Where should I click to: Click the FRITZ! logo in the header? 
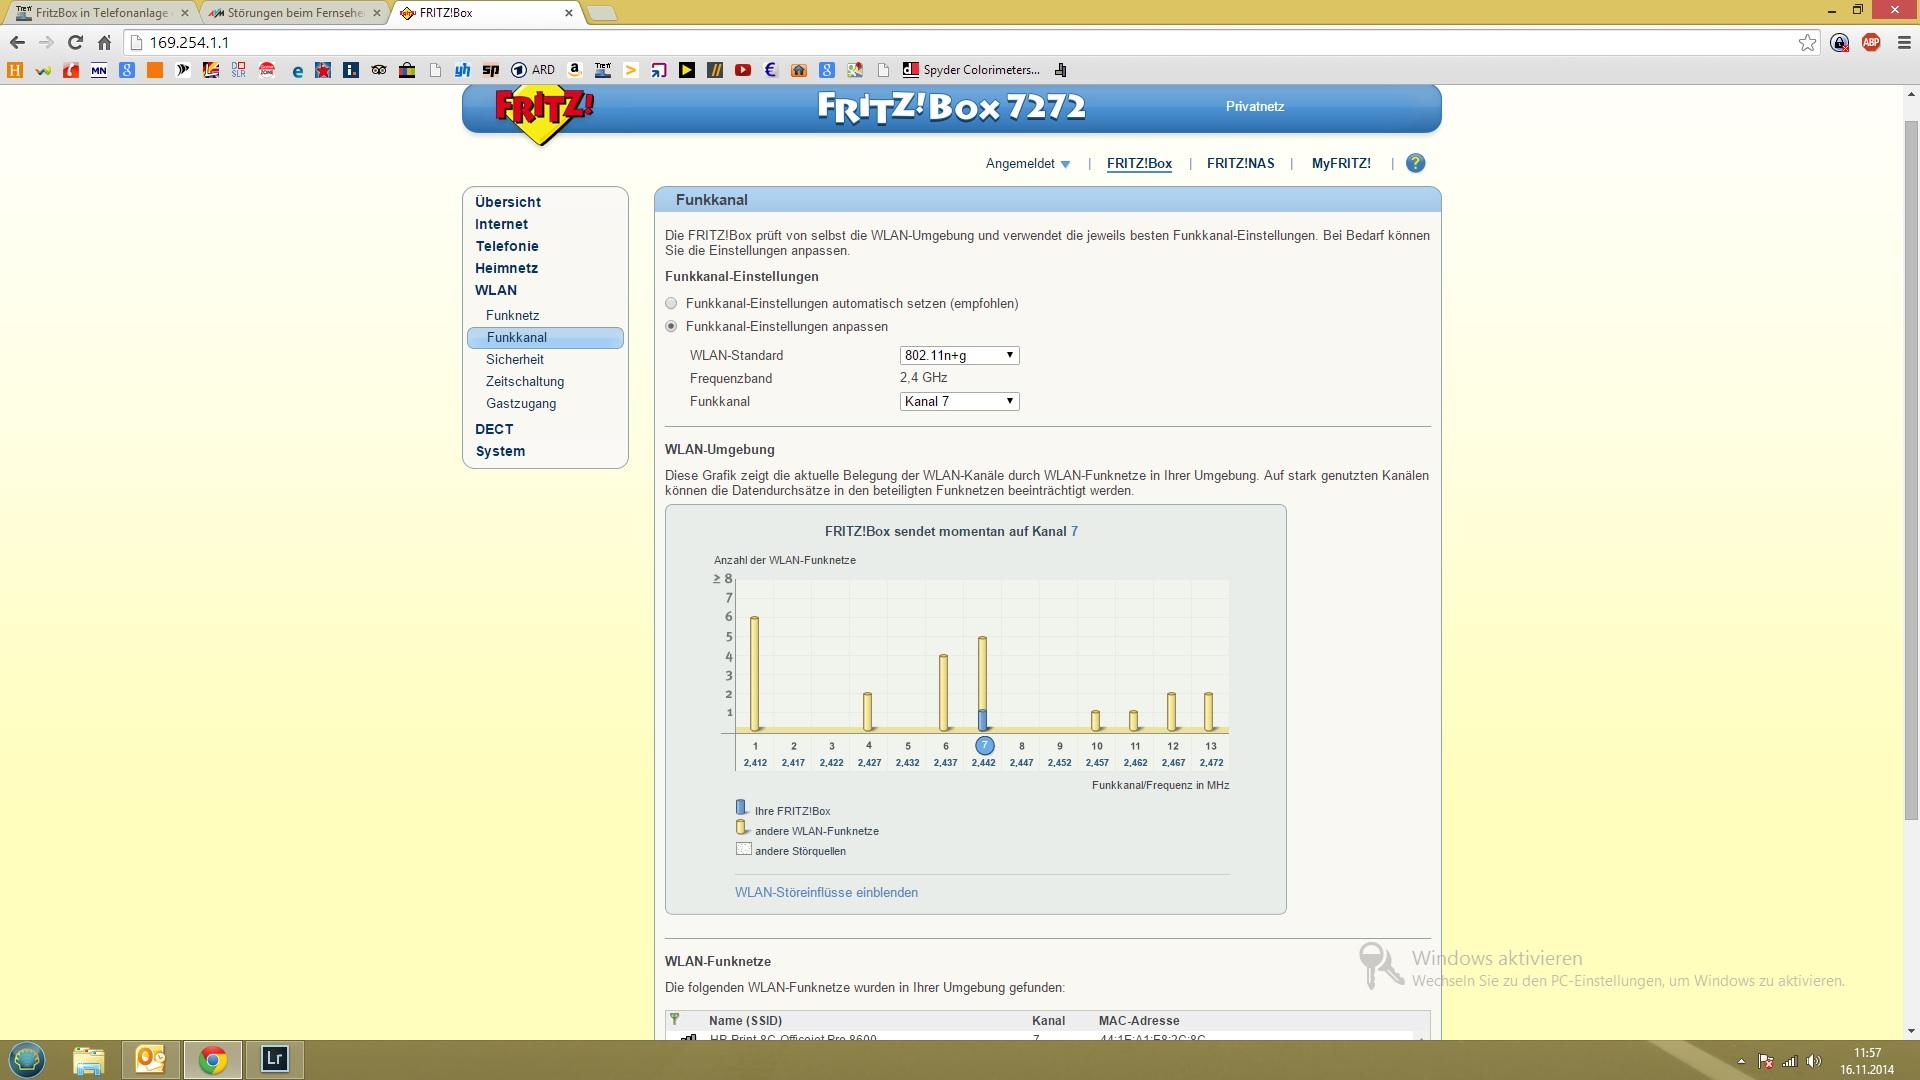pyautogui.click(x=544, y=116)
